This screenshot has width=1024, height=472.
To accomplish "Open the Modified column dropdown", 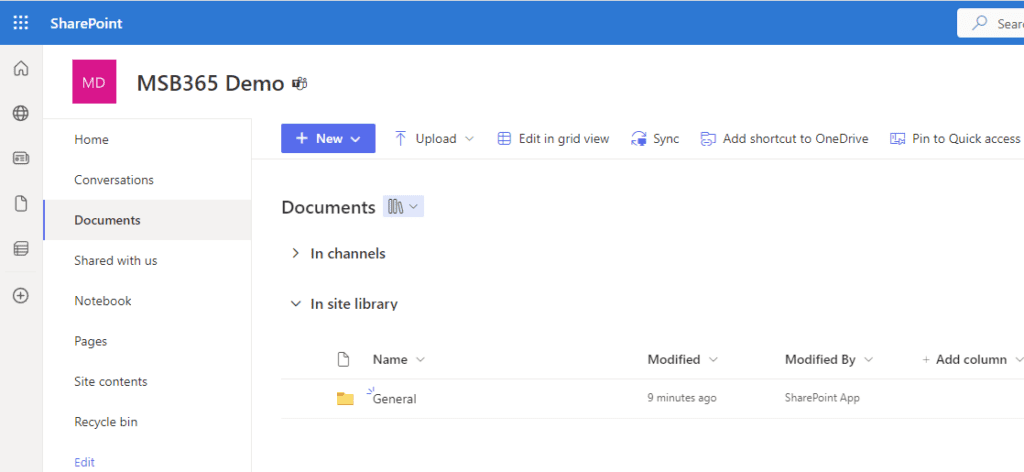I will coord(713,360).
